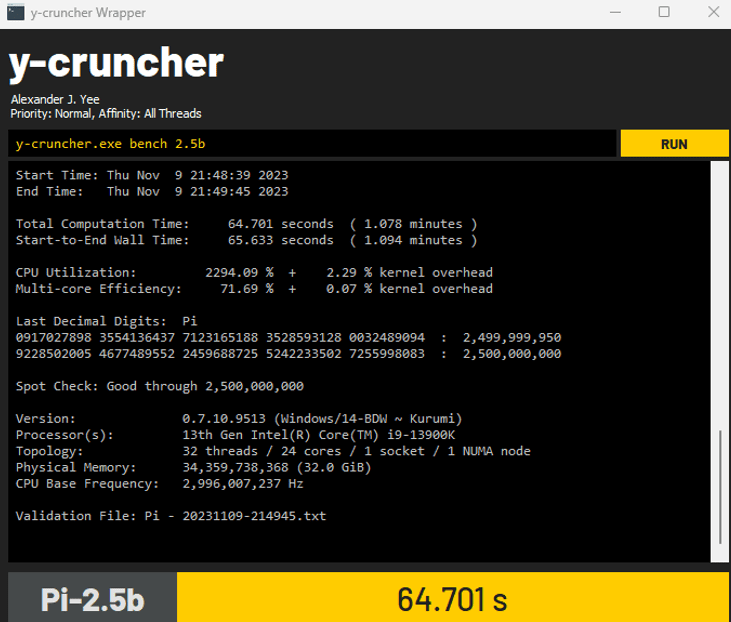Click the Last Decimal Digits: Pi line

tap(106, 321)
